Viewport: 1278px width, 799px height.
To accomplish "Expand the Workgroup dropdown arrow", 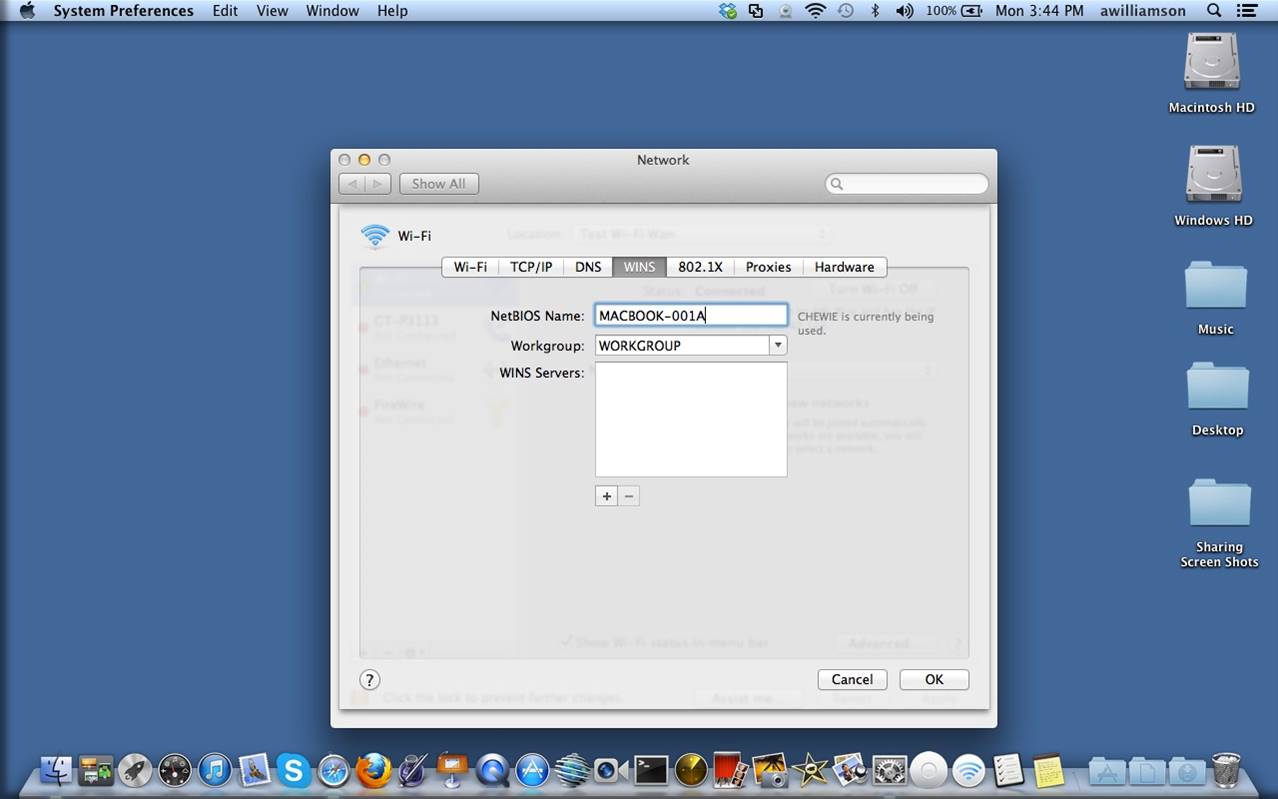I will (x=777, y=345).
